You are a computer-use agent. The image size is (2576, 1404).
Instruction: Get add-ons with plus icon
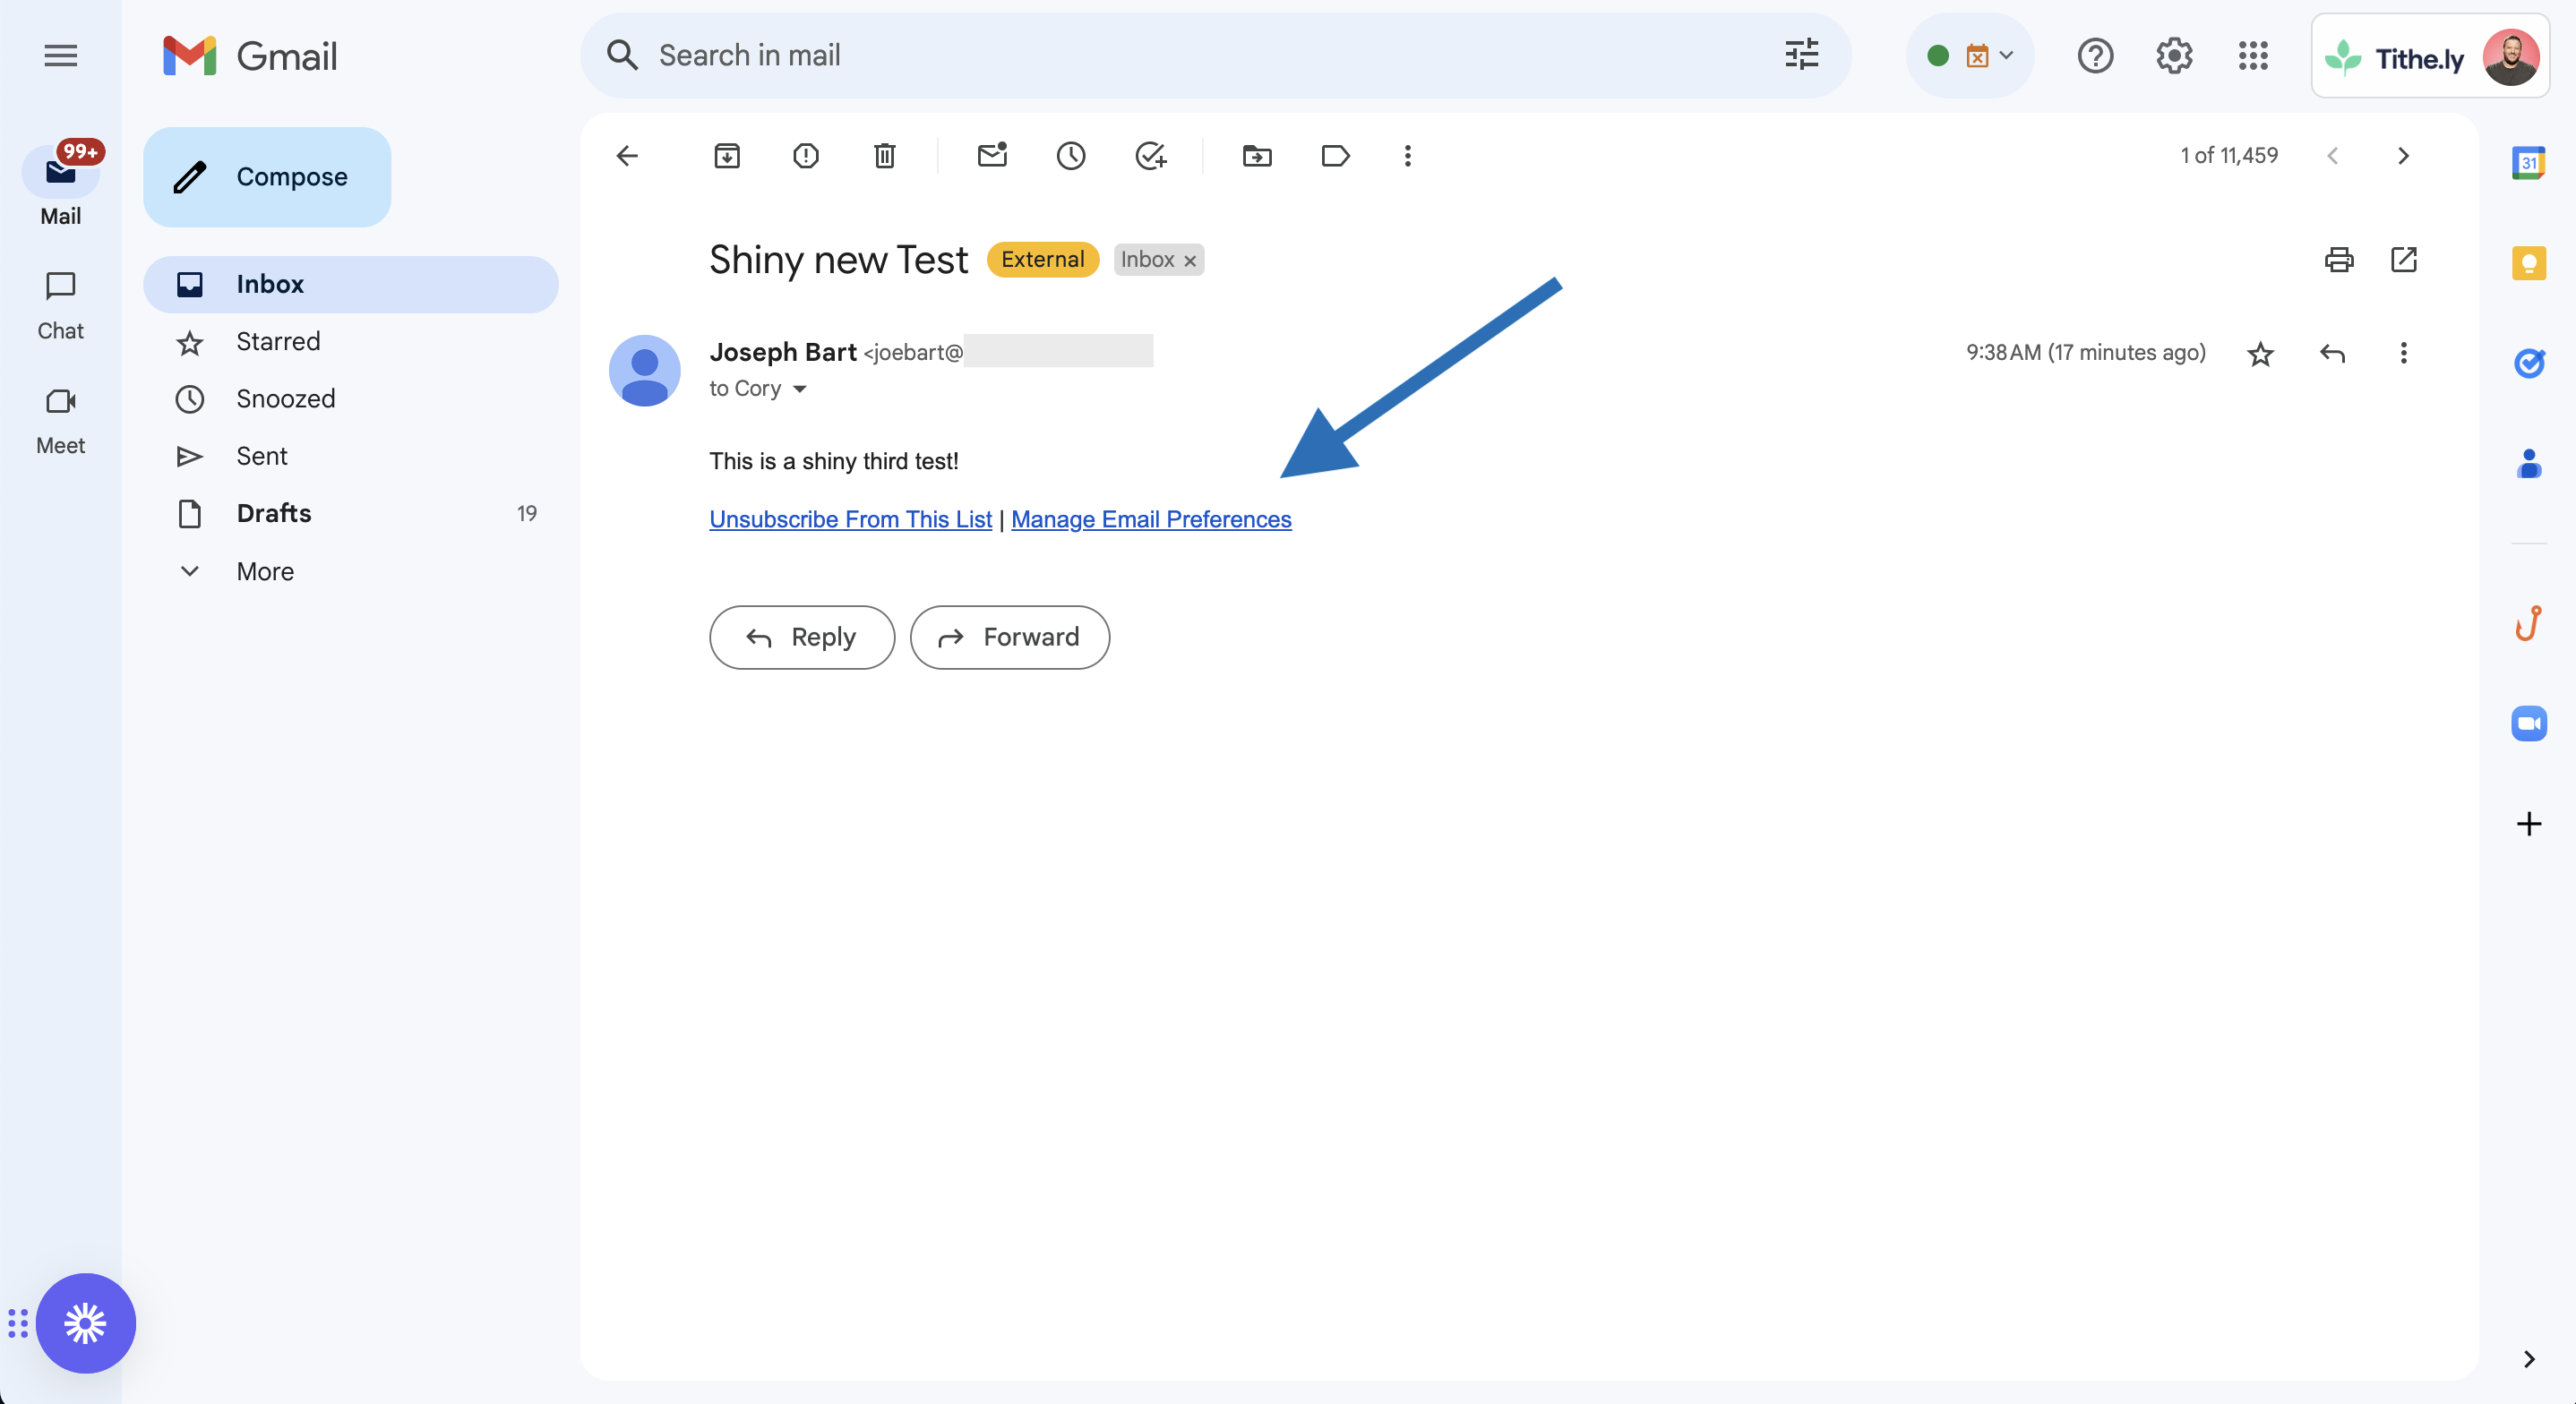pos(2529,824)
